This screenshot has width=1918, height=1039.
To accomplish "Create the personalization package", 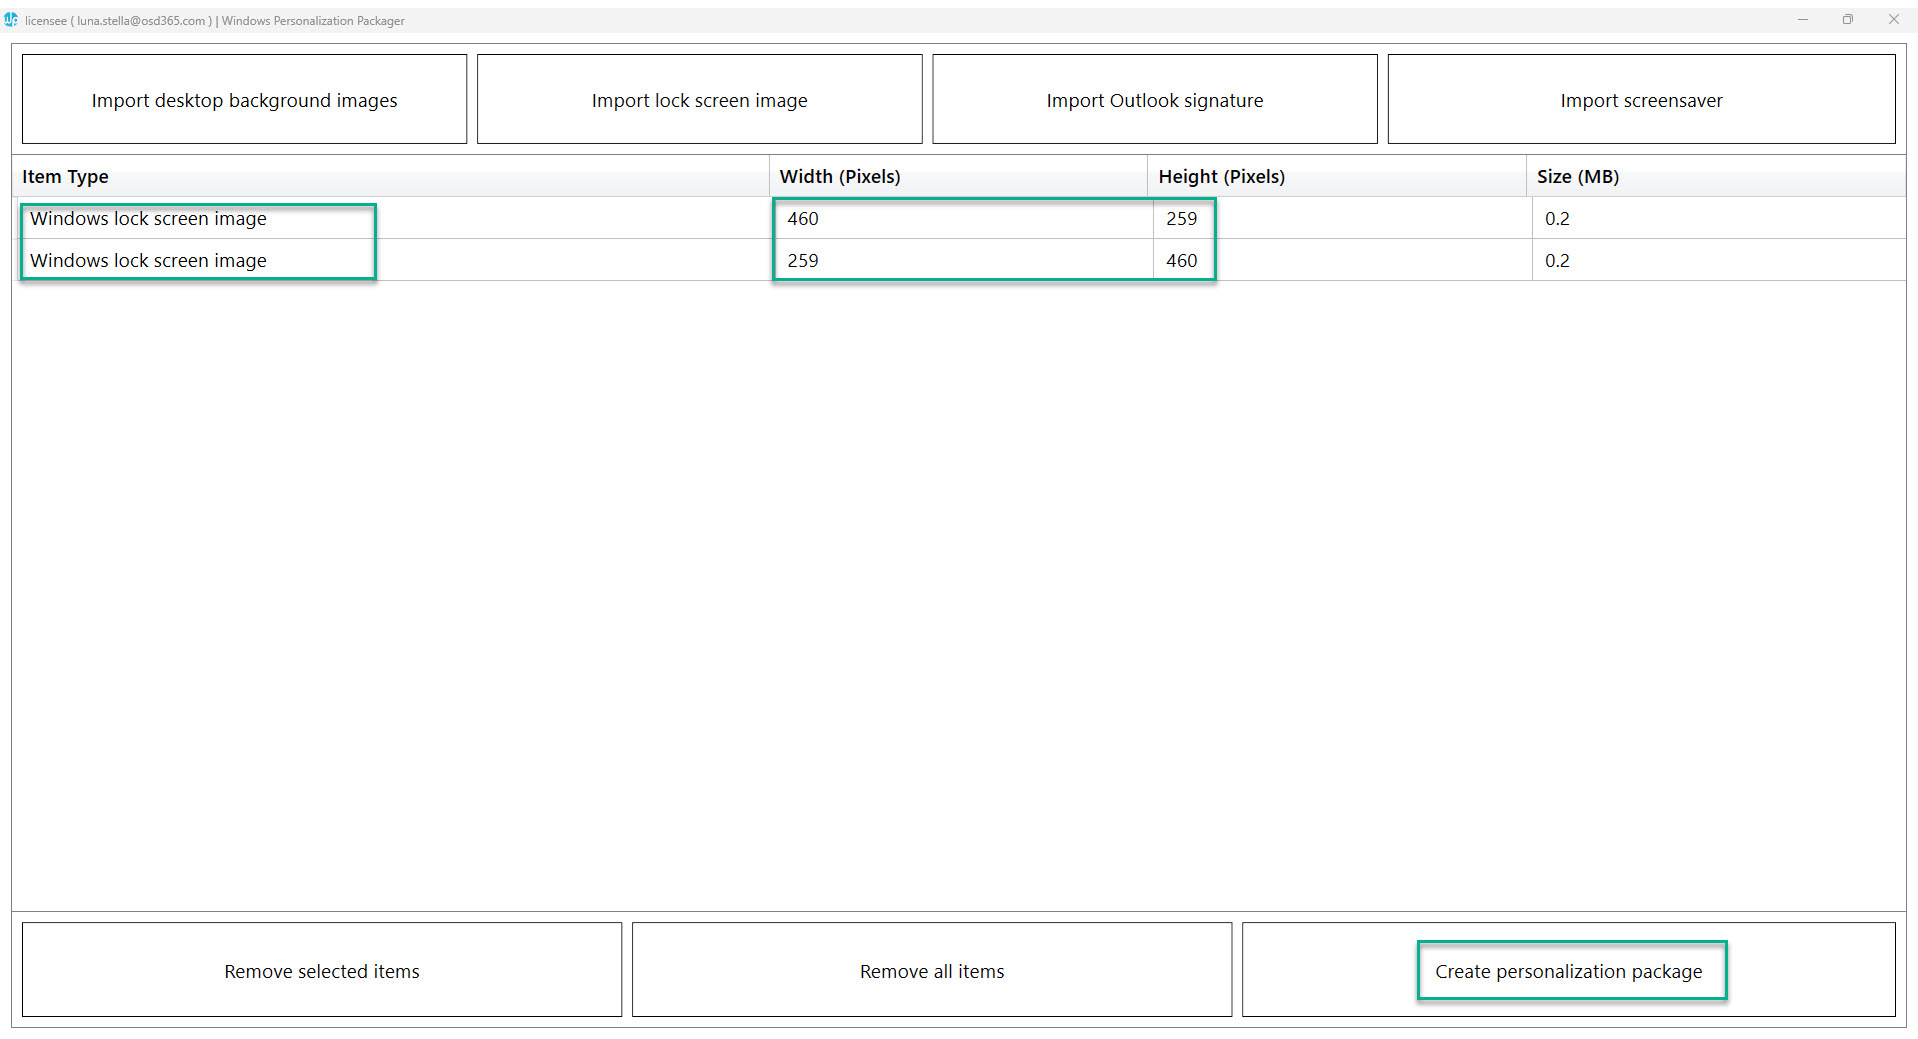I will pyautogui.click(x=1569, y=970).
